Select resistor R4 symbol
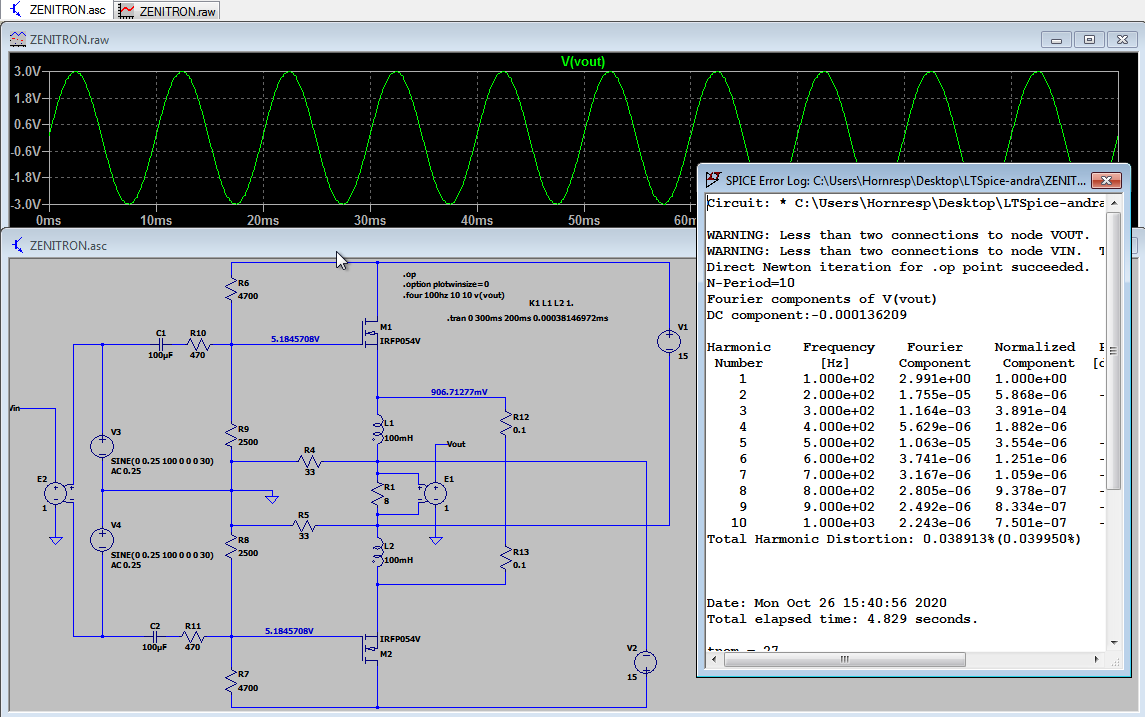The height and width of the screenshot is (717, 1145). tap(310, 461)
